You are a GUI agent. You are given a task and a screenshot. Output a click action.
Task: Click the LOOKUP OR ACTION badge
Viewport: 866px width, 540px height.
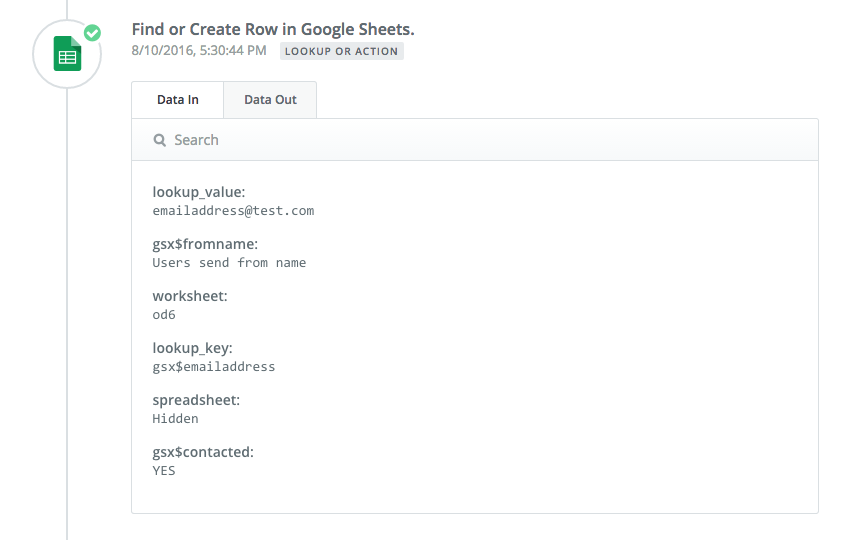tap(341, 51)
